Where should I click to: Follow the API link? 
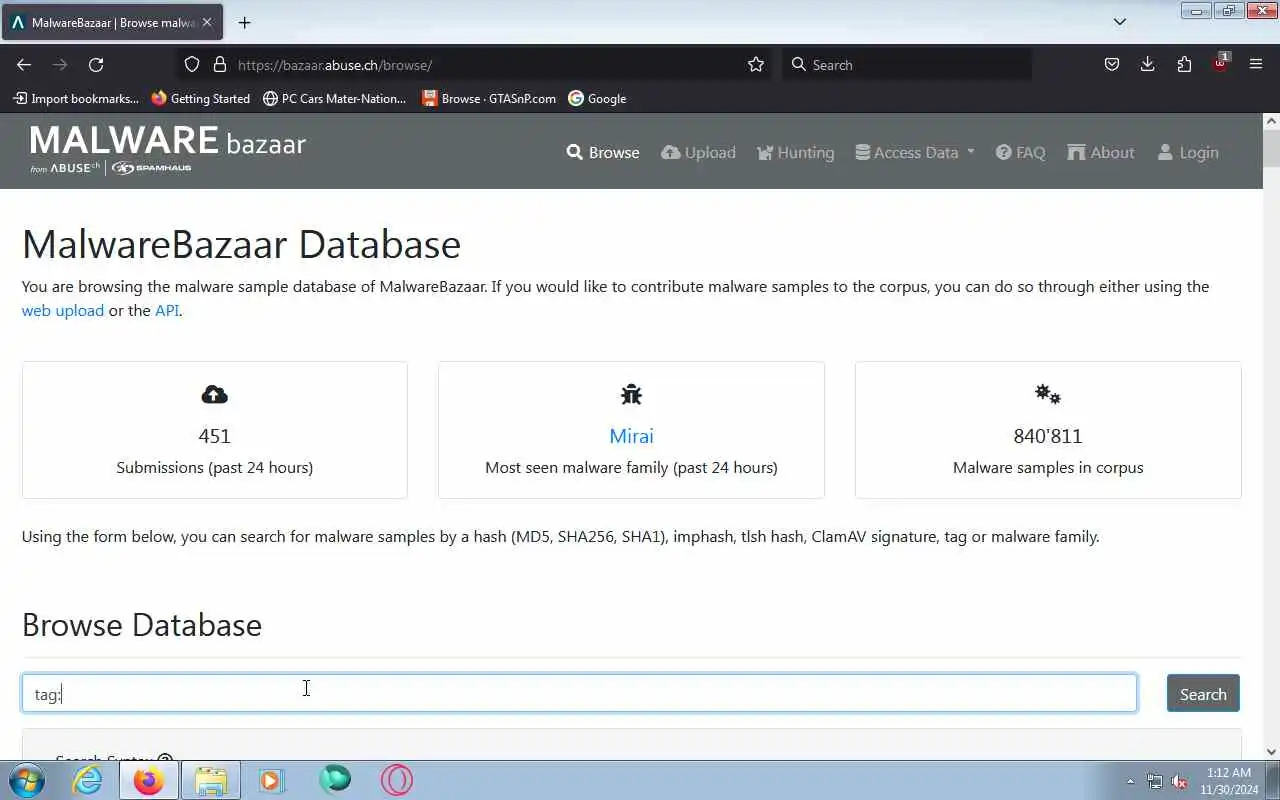(167, 310)
